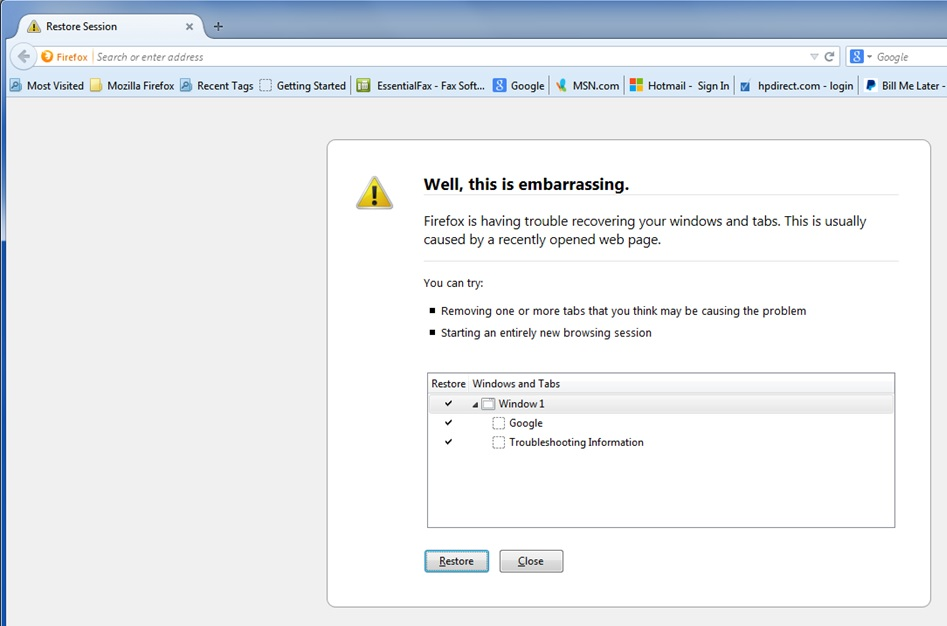Open Bill Me Later bookmark
The image size is (947, 626).
coord(905,86)
